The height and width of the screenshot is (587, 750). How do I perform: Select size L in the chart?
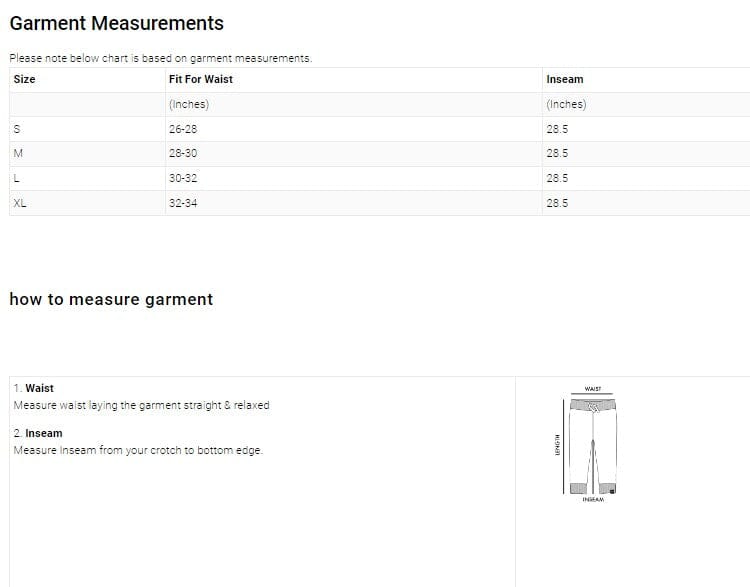(16, 178)
